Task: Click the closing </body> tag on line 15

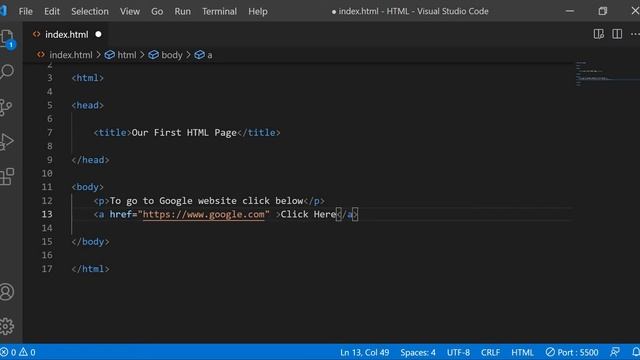Action: 90,242
